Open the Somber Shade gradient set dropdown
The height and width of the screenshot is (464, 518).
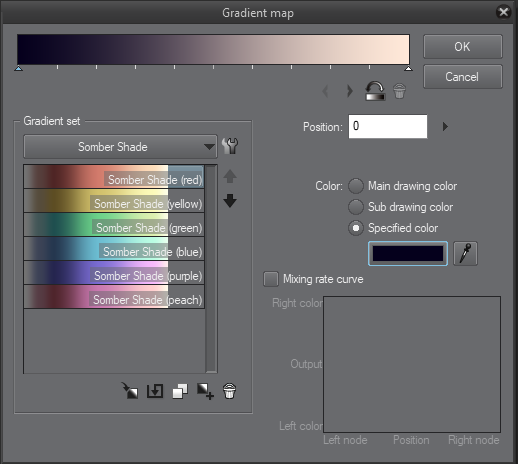point(120,147)
